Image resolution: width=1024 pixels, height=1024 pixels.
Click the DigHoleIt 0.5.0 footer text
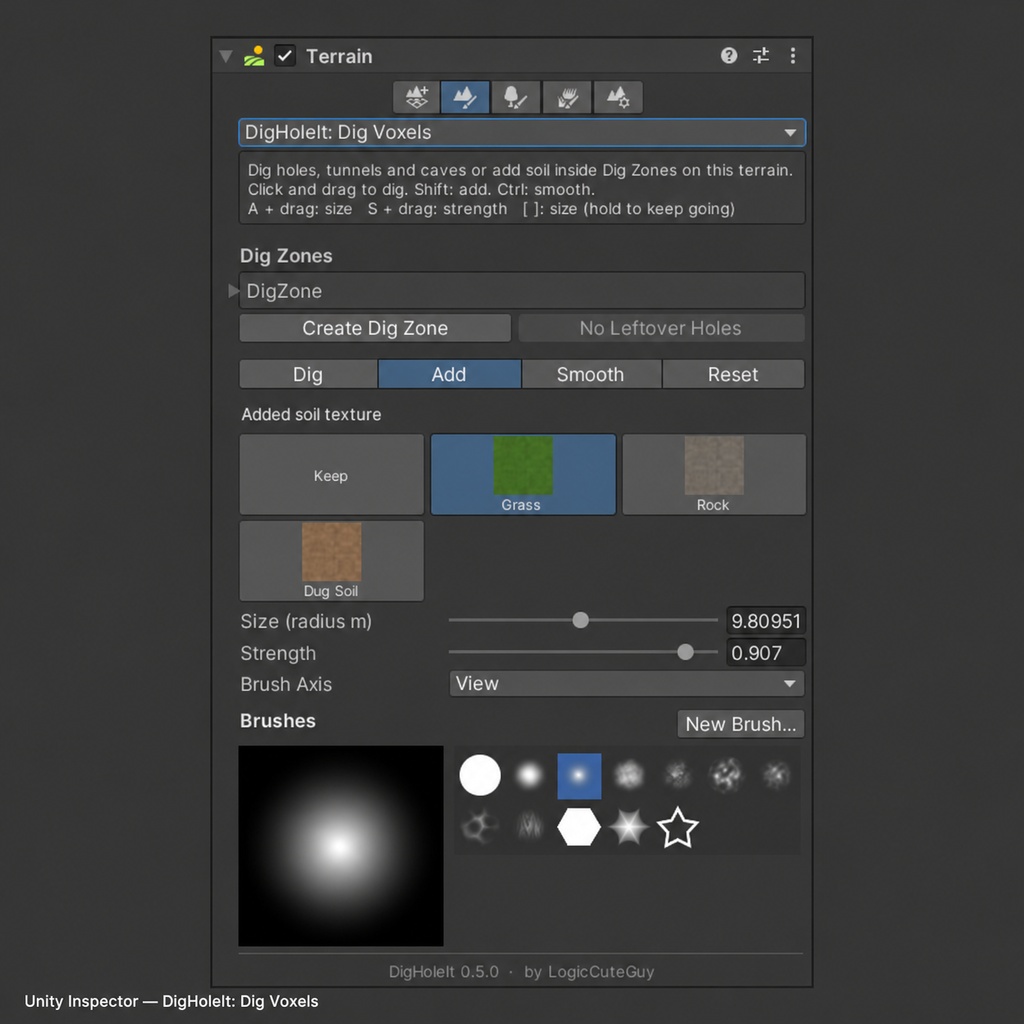click(443, 972)
